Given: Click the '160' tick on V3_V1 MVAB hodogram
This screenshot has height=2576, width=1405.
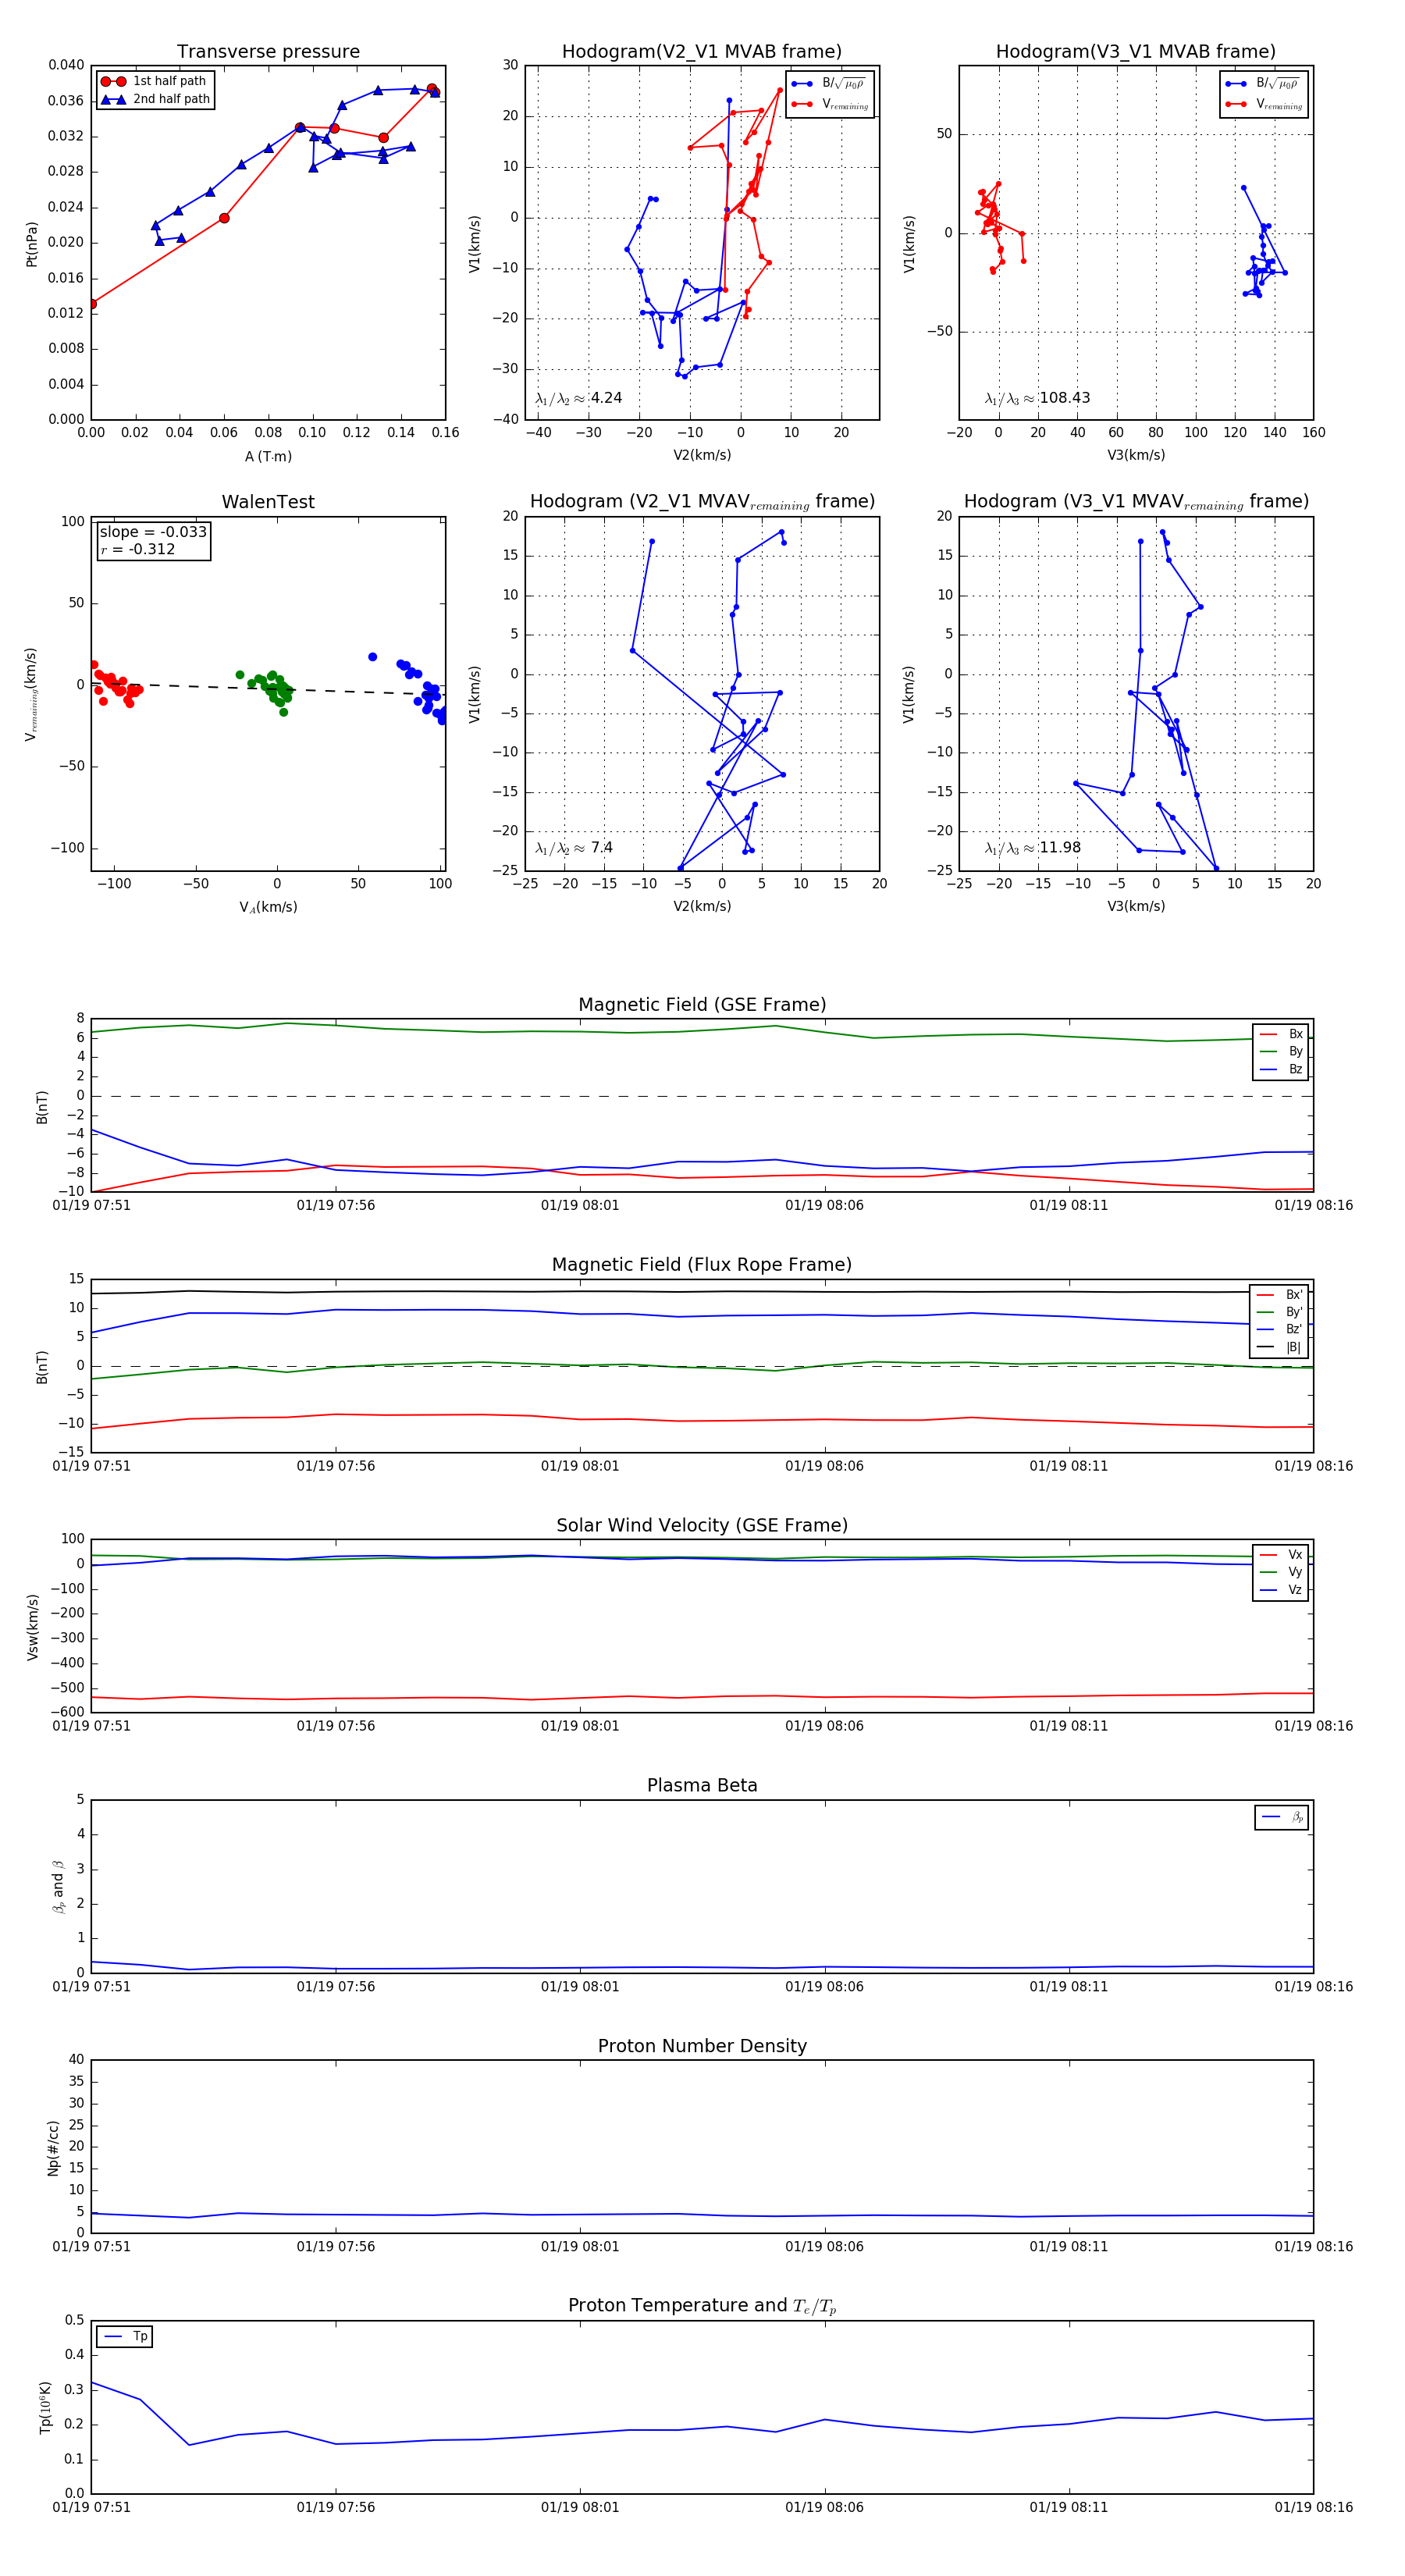Looking at the screenshot, I should tap(1314, 432).
